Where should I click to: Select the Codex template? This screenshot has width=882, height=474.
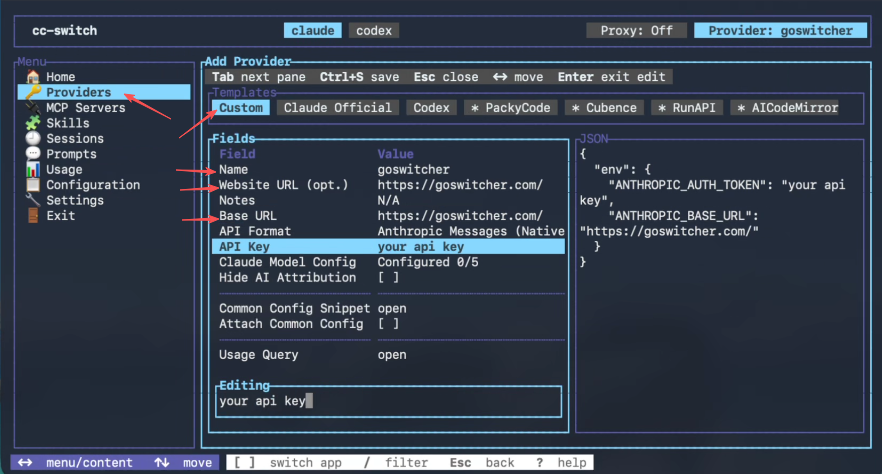click(x=431, y=107)
